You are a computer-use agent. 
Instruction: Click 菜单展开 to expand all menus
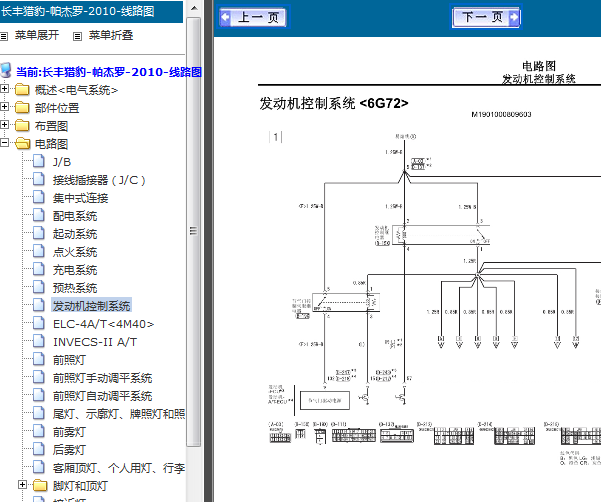click(37, 35)
